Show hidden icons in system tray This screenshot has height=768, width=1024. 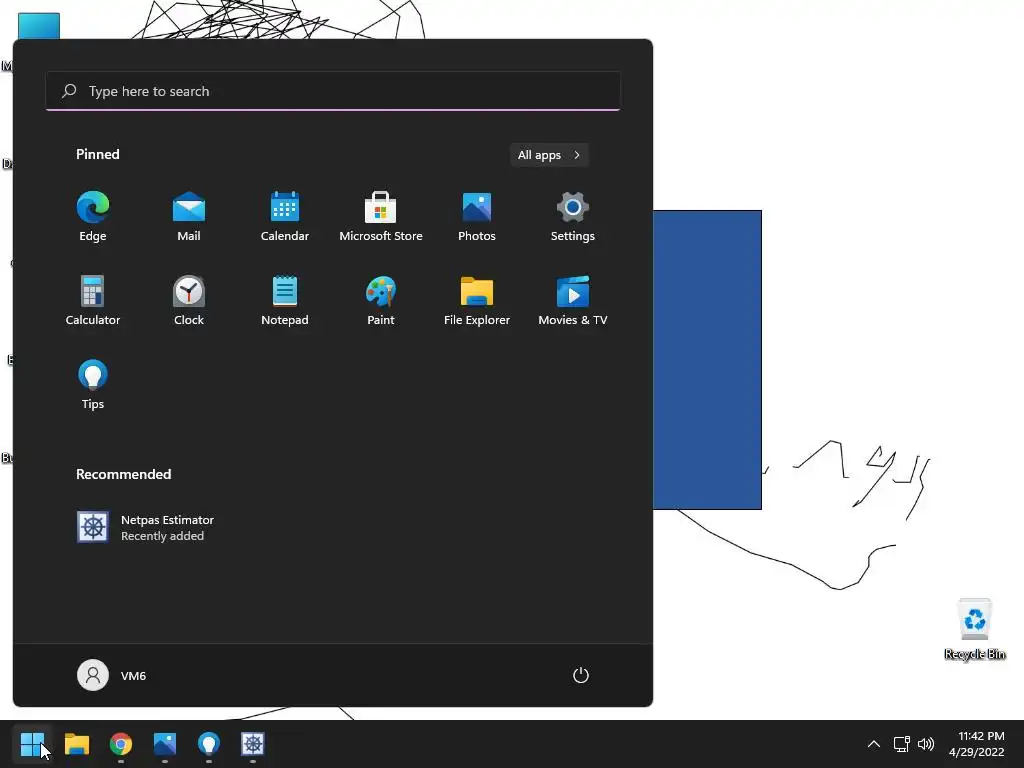874,744
